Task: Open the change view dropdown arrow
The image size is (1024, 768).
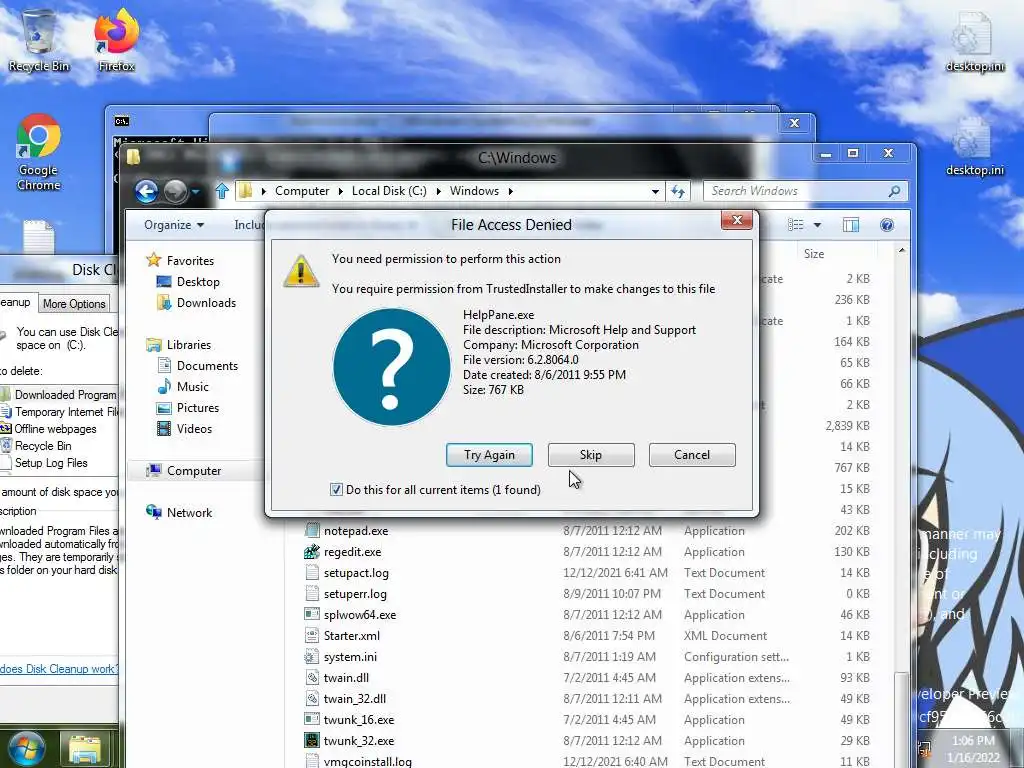Action: [817, 225]
